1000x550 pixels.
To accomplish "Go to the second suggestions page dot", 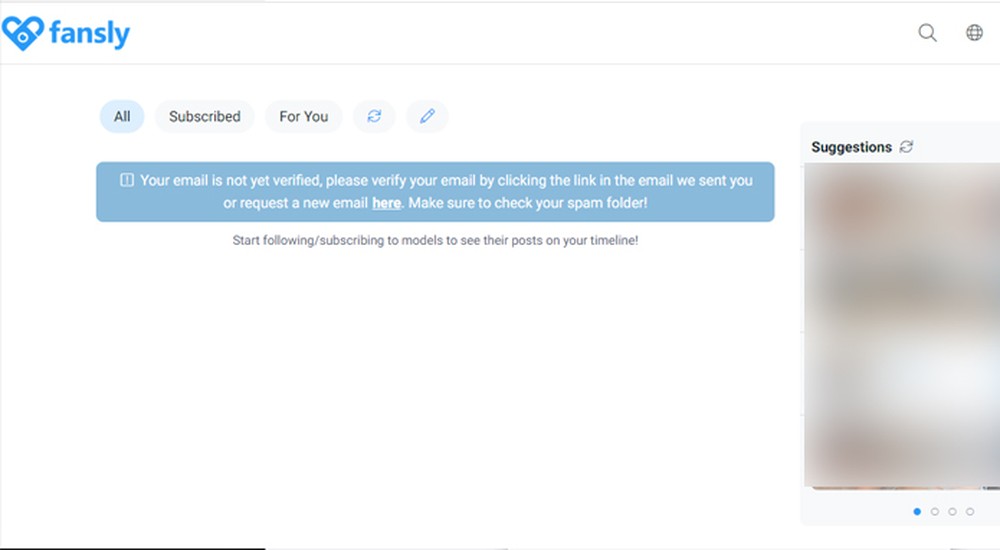I will point(935,511).
